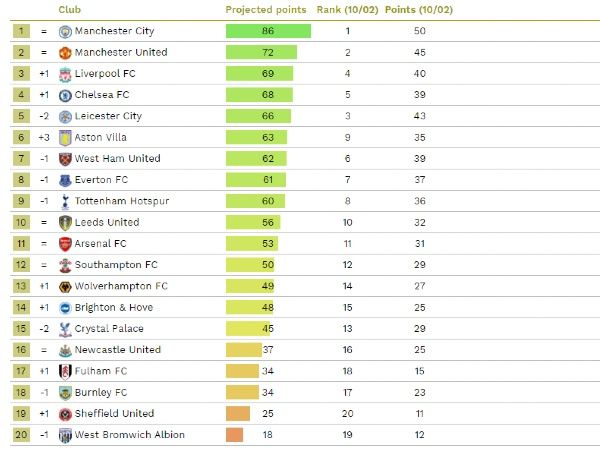The height and width of the screenshot is (450, 600).
Task: Click Newcastle United's 37 projected points bar
Action: pyautogui.click(x=243, y=350)
